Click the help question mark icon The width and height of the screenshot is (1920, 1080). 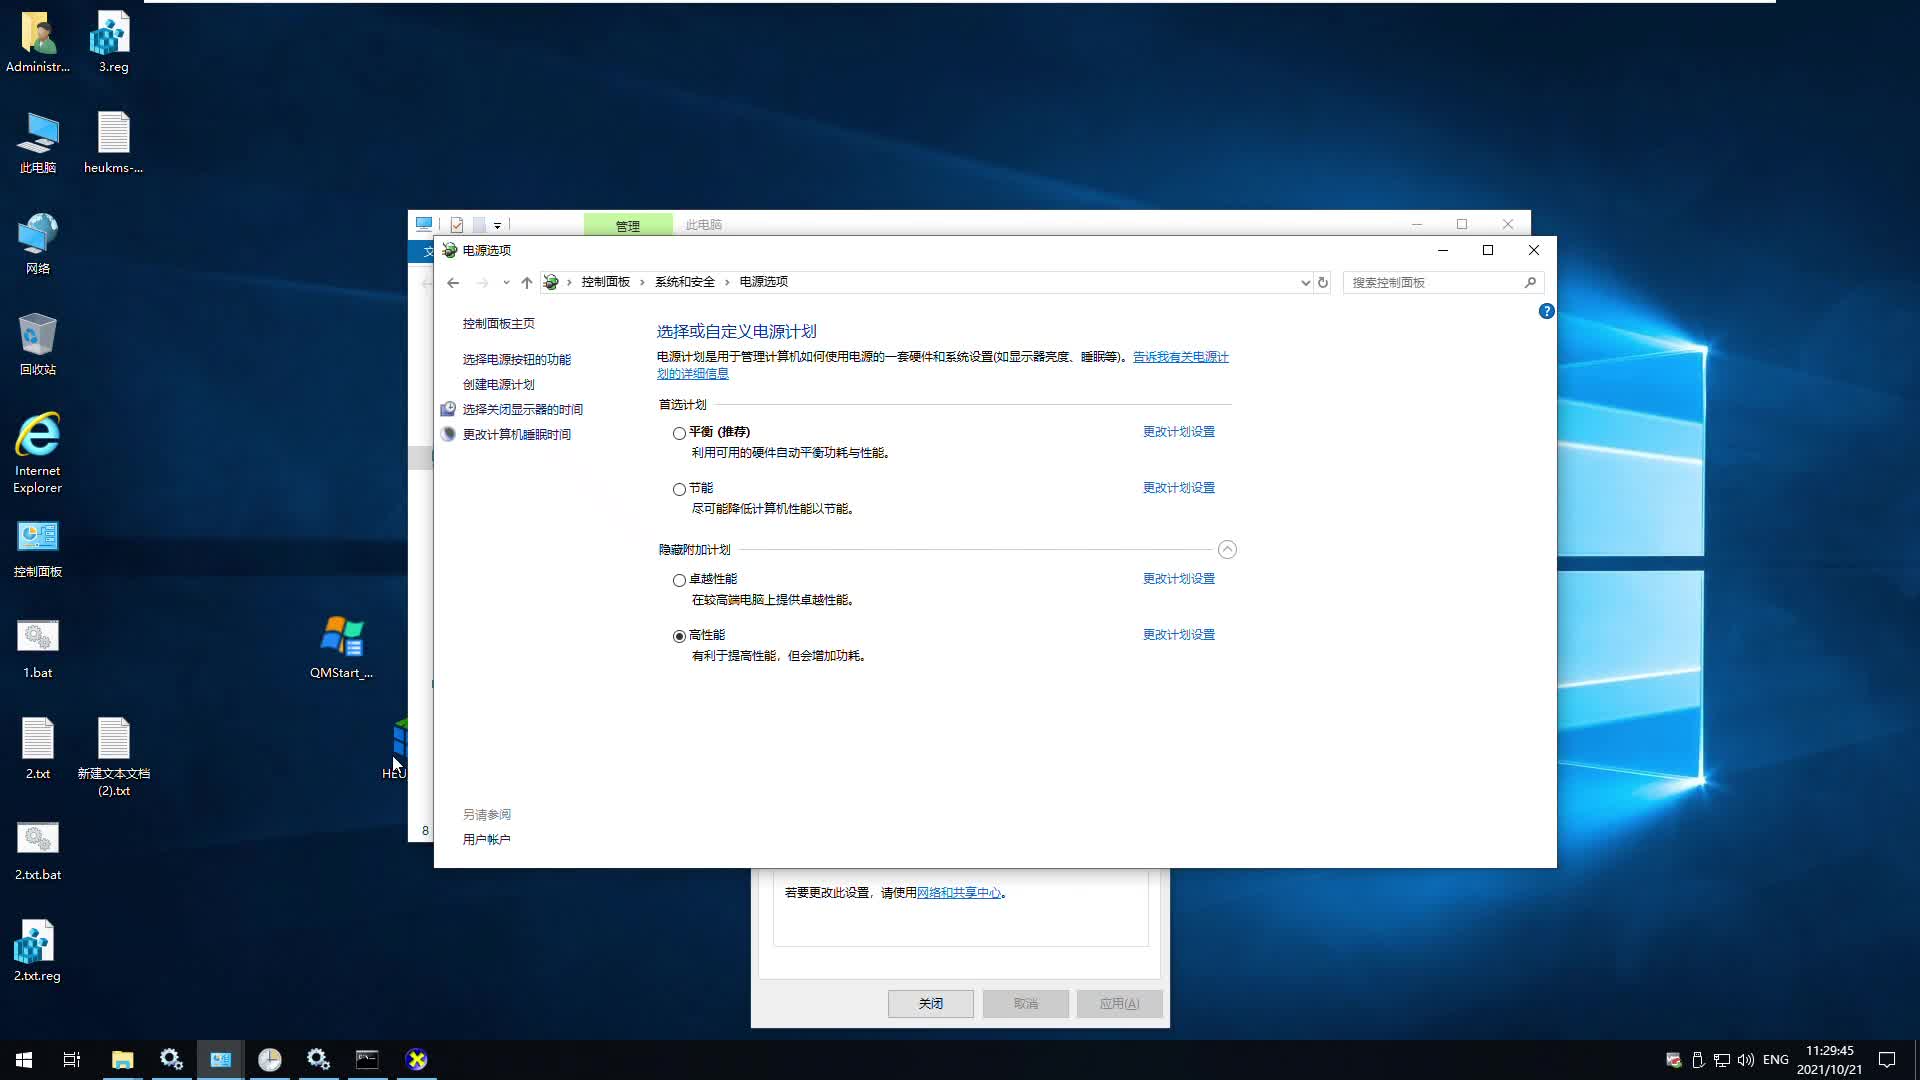(1546, 311)
